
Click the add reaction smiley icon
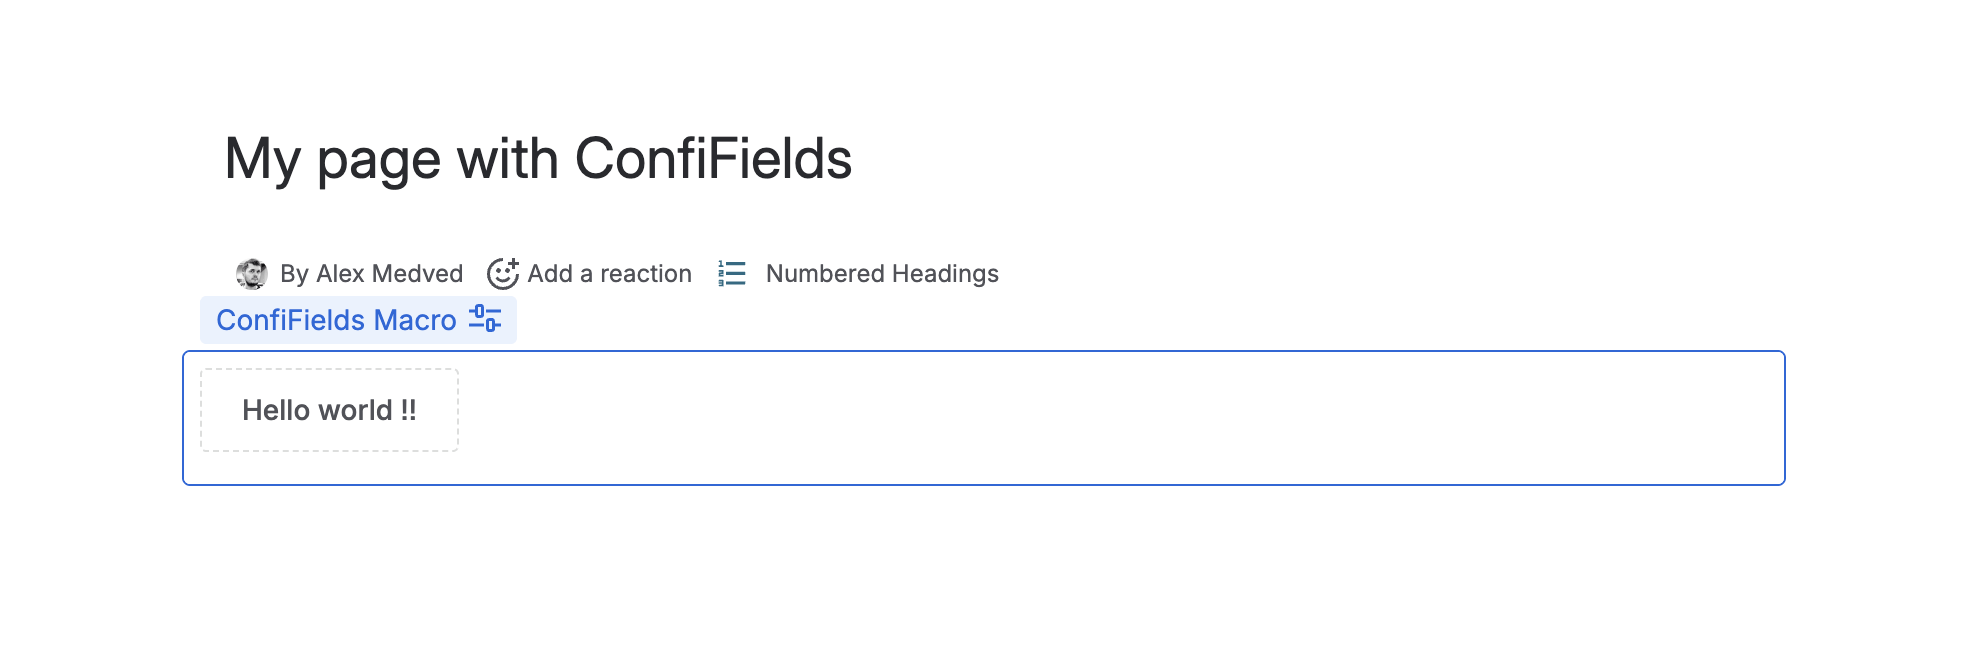click(x=502, y=273)
